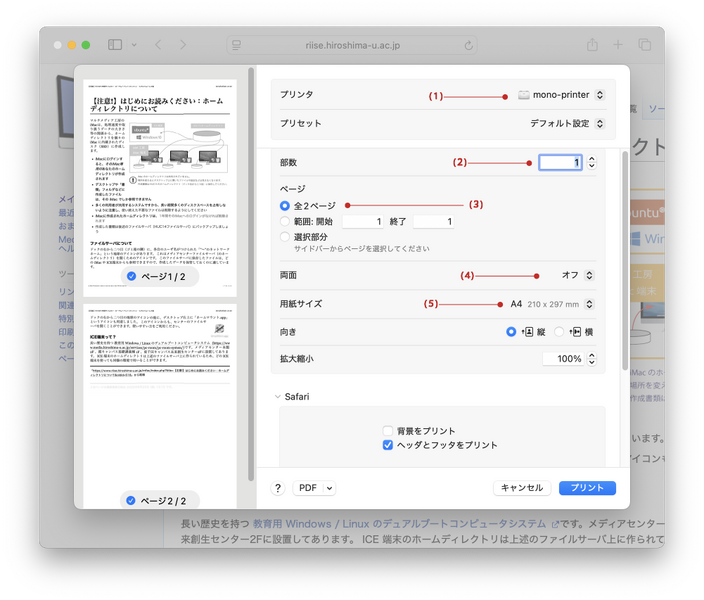Uncheck ヘッダとフッタをプリント checkbox

[388, 445]
